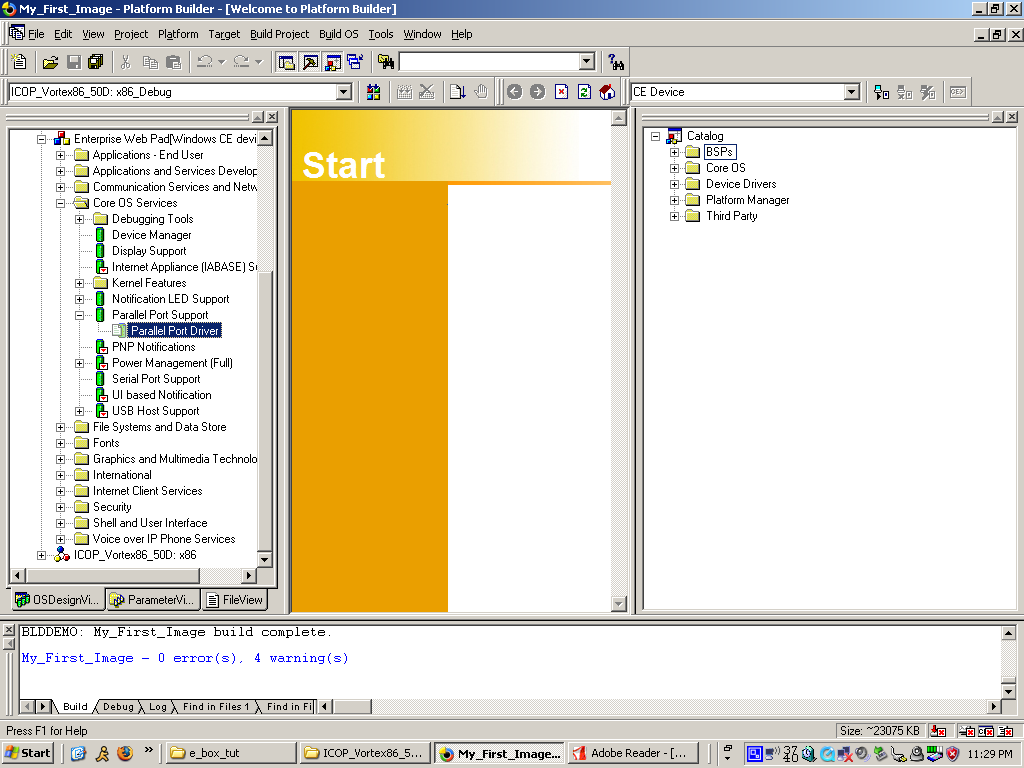Click the Paste icon on the toolbar
Image resolution: width=1024 pixels, height=768 pixels.
[x=172, y=61]
